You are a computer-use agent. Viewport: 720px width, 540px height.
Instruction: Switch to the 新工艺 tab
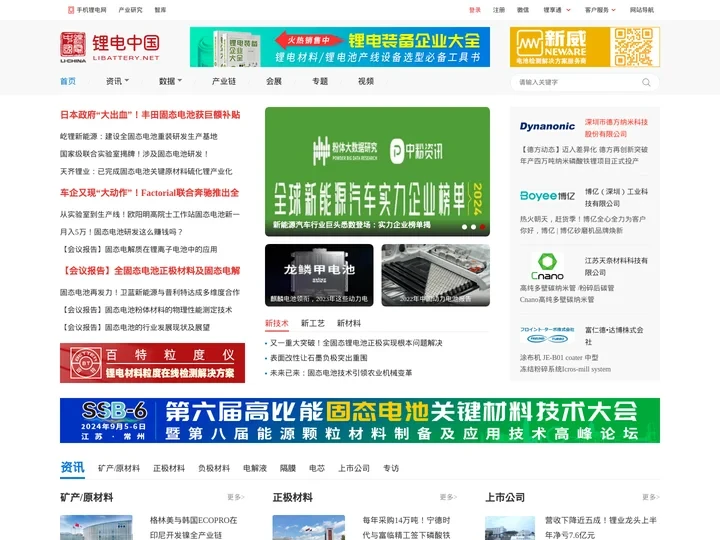(x=313, y=323)
